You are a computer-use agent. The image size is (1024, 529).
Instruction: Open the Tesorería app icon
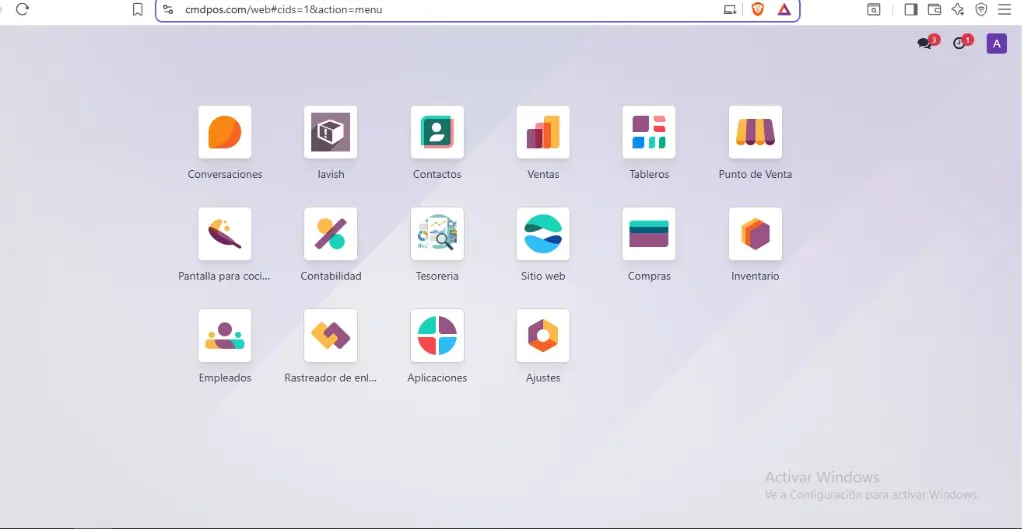click(x=437, y=234)
